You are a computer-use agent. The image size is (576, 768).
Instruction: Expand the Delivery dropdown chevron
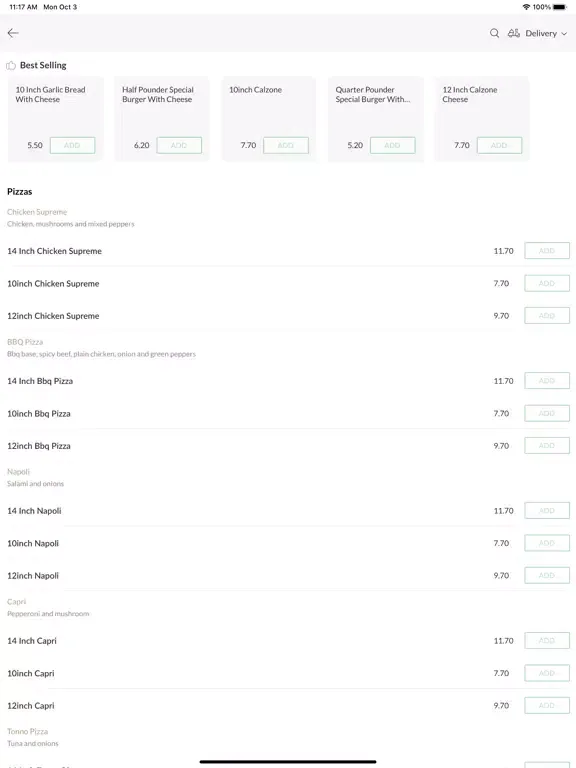pyautogui.click(x=564, y=33)
